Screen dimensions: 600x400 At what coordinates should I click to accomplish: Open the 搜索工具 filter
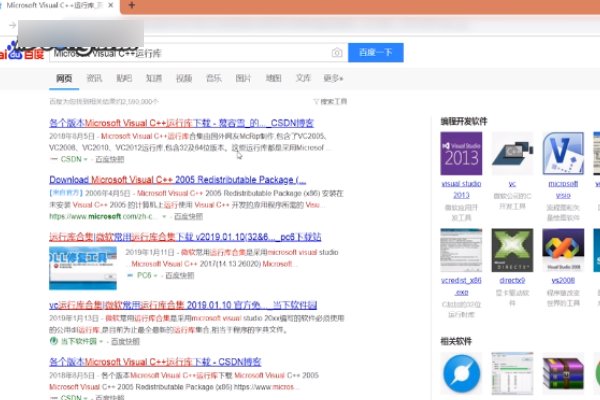[x=330, y=101]
